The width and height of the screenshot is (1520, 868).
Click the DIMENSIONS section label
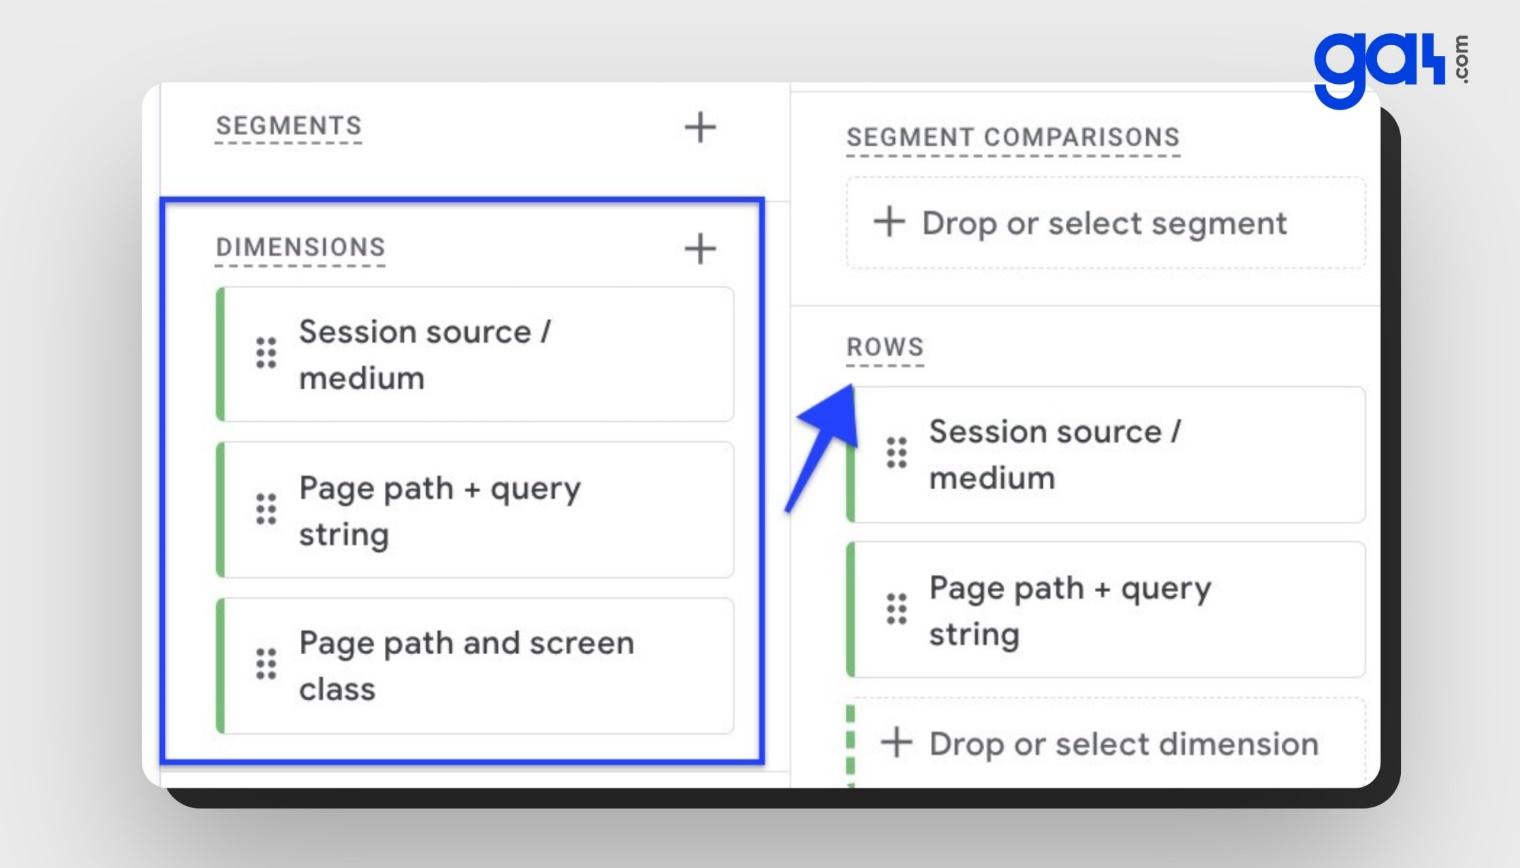tap(301, 247)
